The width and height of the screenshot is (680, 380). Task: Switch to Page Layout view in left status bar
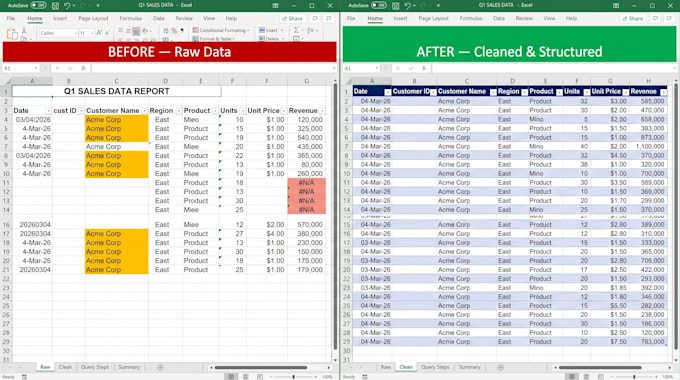click(245, 377)
